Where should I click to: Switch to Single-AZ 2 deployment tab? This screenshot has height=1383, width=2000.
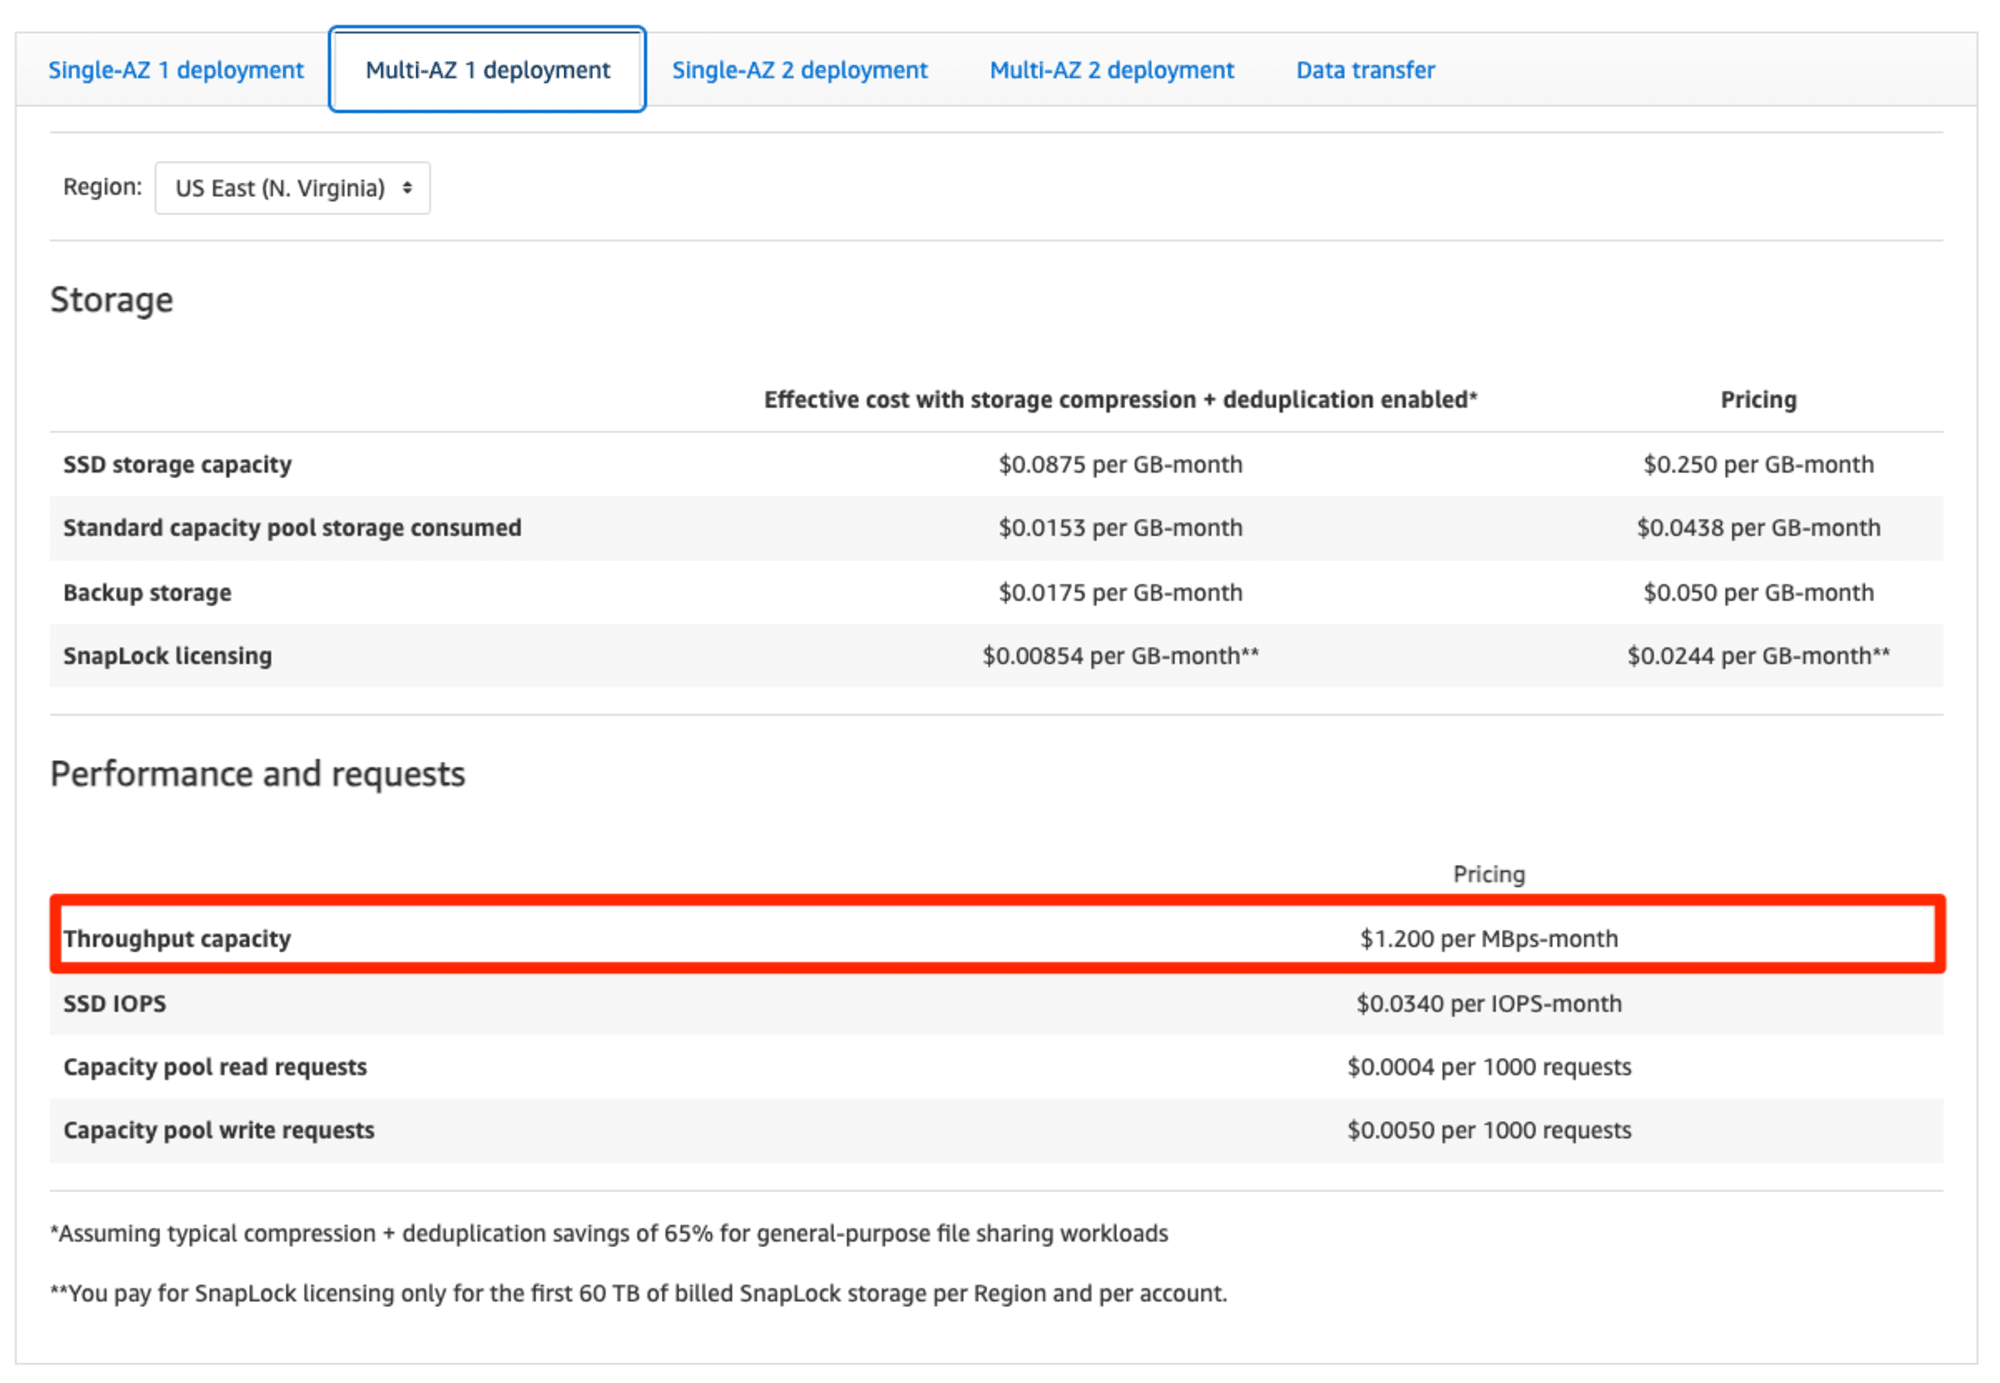click(799, 70)
